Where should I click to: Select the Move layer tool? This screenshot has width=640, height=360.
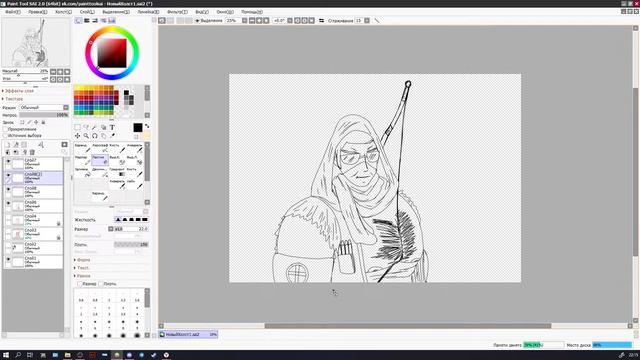pos(78,136)
